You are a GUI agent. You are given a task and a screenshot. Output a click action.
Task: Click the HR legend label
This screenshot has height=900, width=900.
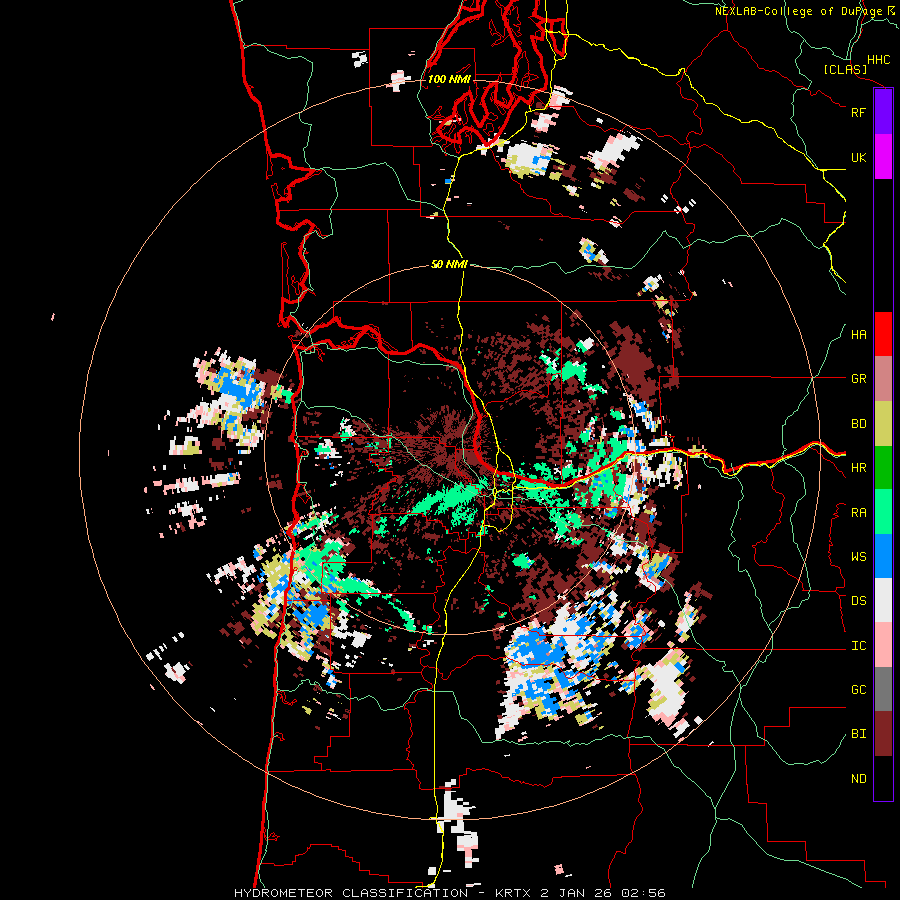(858, 468)
